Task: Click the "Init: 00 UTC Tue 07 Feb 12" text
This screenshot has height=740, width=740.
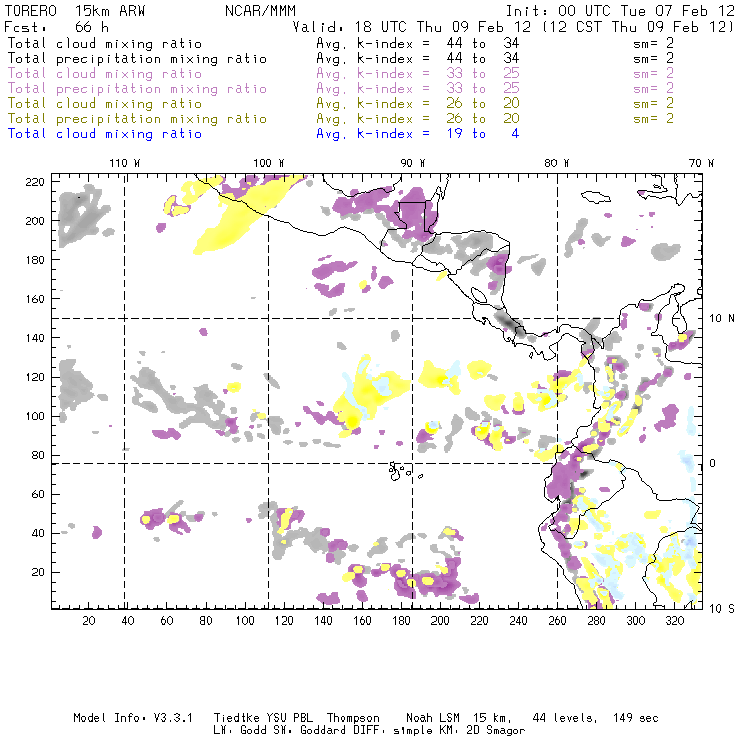Action: (620, 11)
